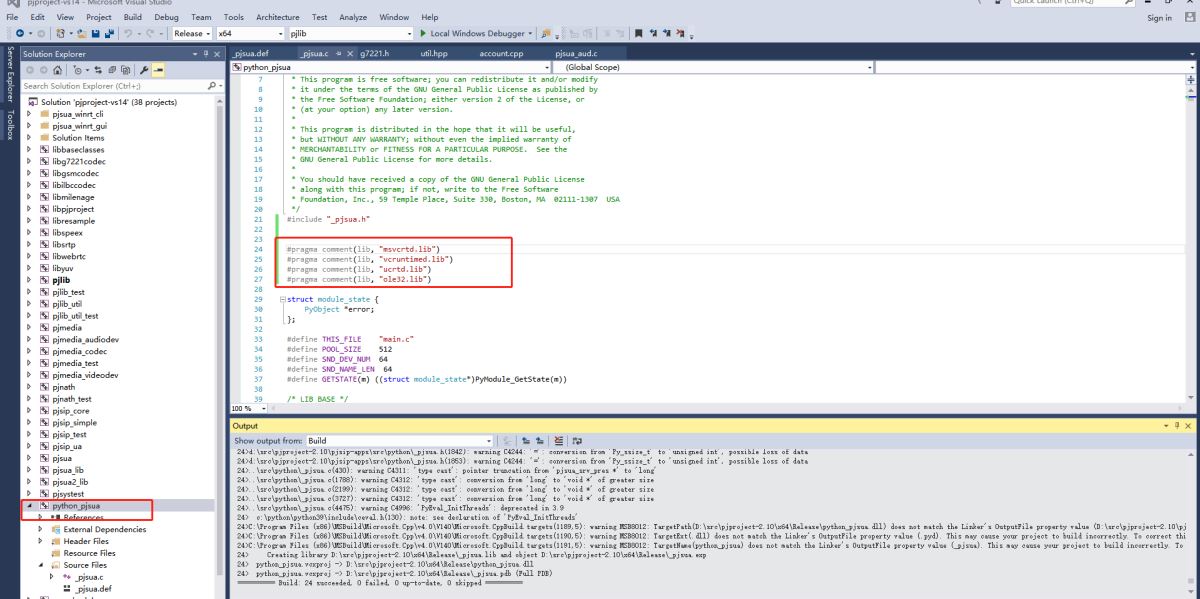1200x599 pixels.
Task: Close the _pjsua.c editor tab
Action: tap(349, 52)
